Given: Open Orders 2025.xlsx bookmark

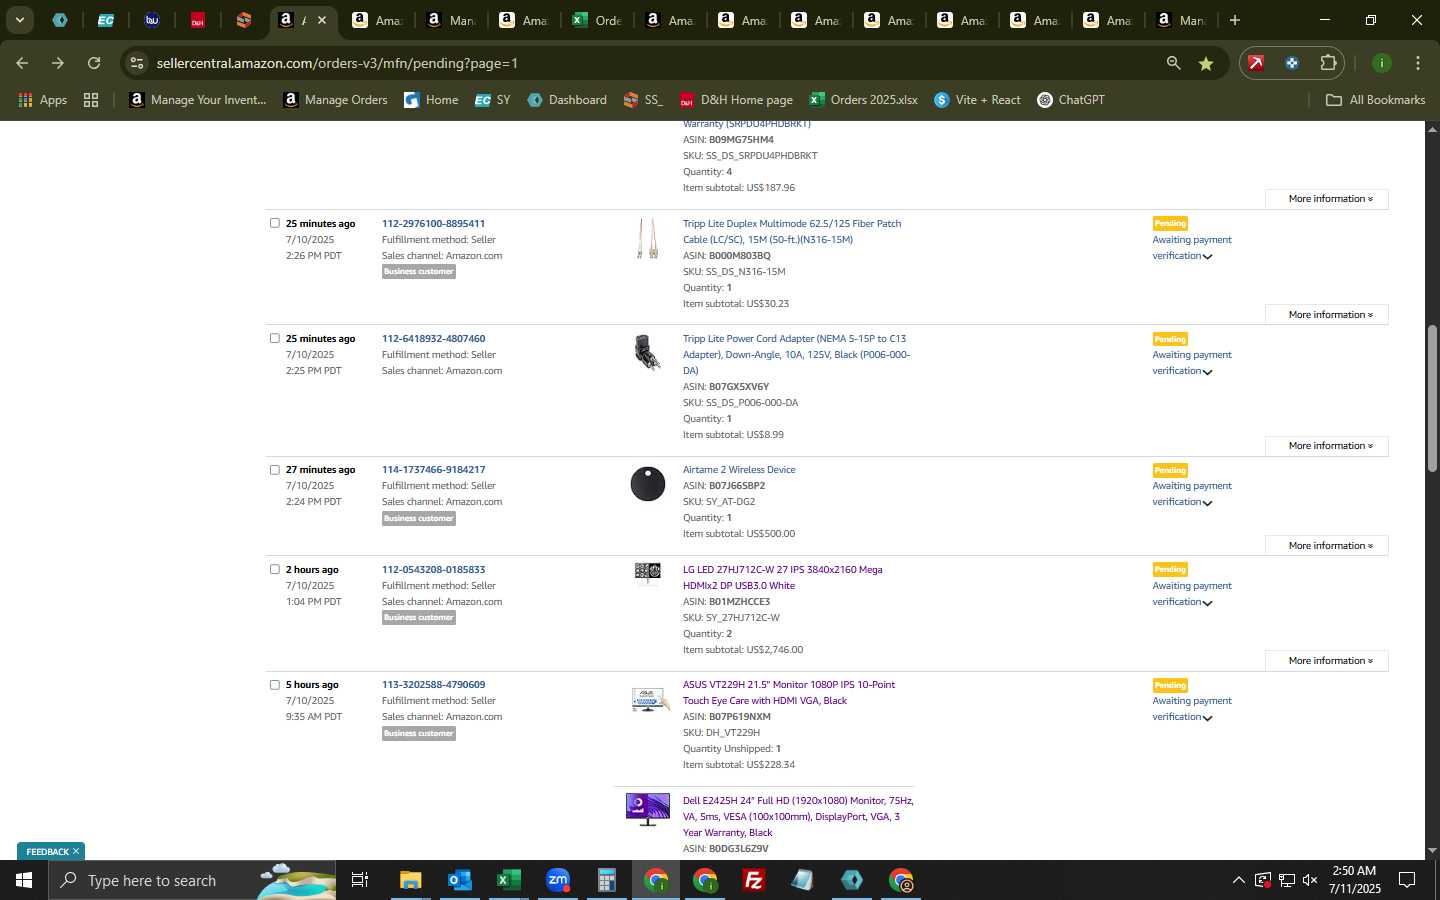Looking at the screenshot, I should click(x=864, y=100).
